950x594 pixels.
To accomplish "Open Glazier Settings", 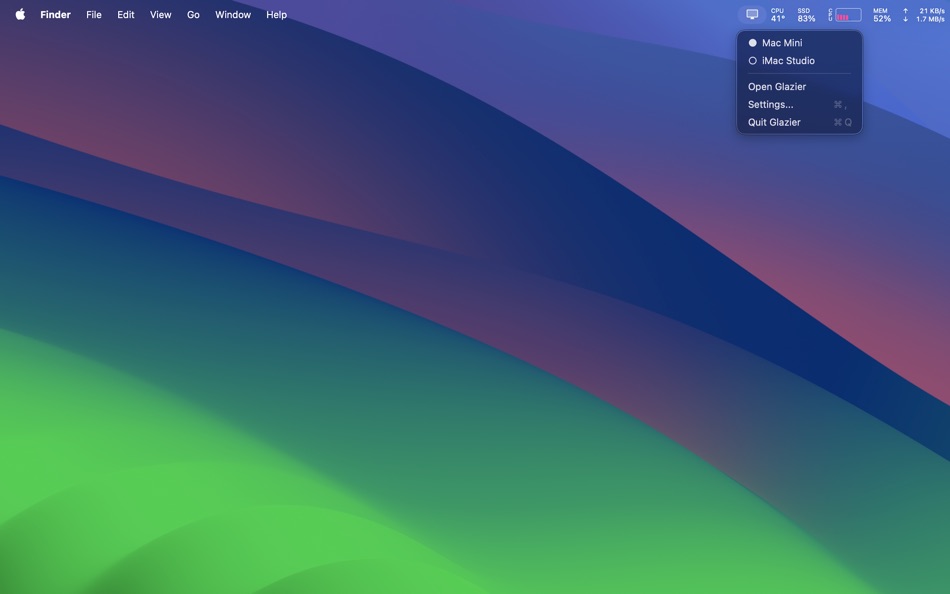I will 771,103.
